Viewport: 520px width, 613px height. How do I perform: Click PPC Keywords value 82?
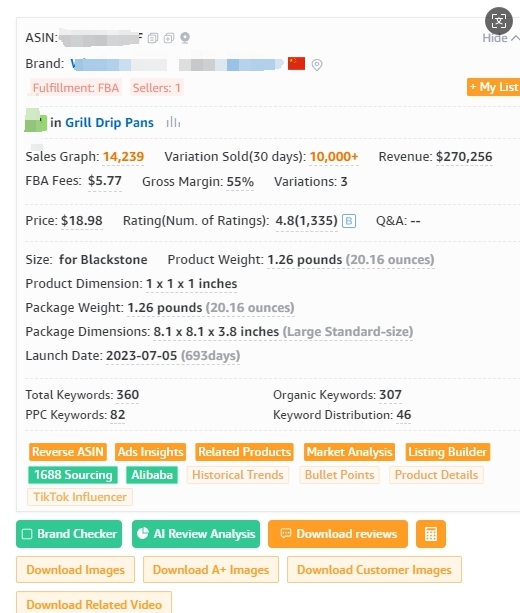118,415
